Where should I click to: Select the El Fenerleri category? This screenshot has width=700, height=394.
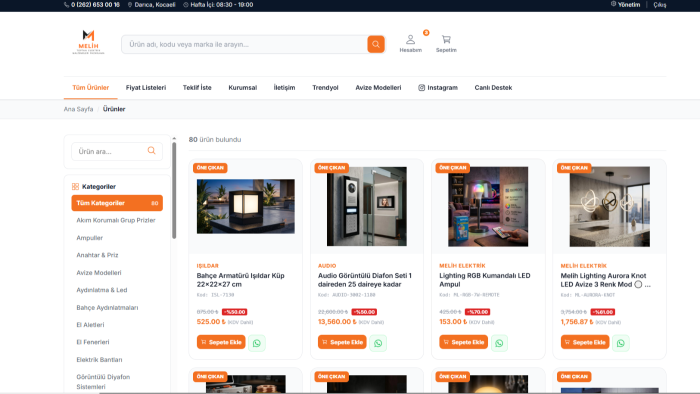click(x=92, y=342)
